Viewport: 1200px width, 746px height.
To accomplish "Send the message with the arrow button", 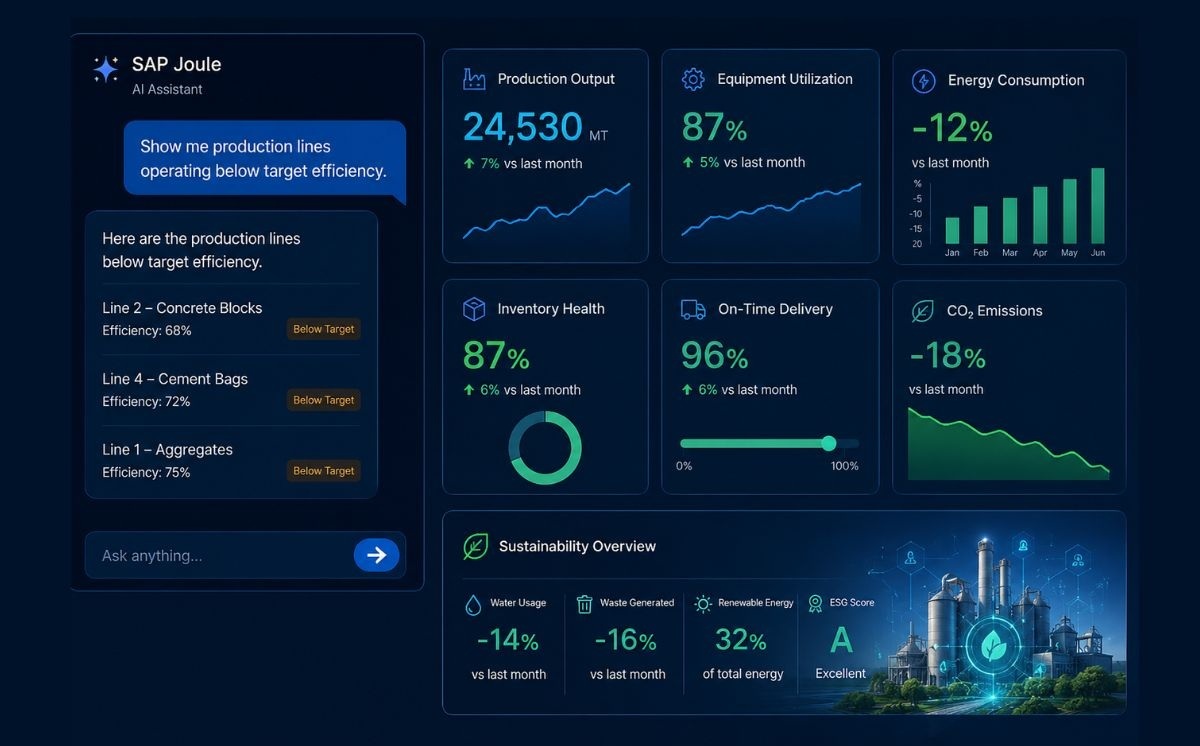I will (376, 555).
